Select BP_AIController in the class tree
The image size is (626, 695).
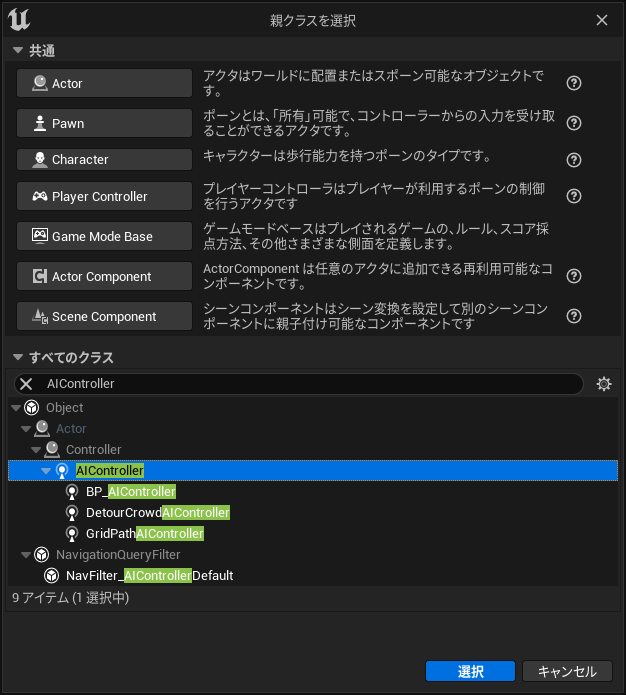131,492
